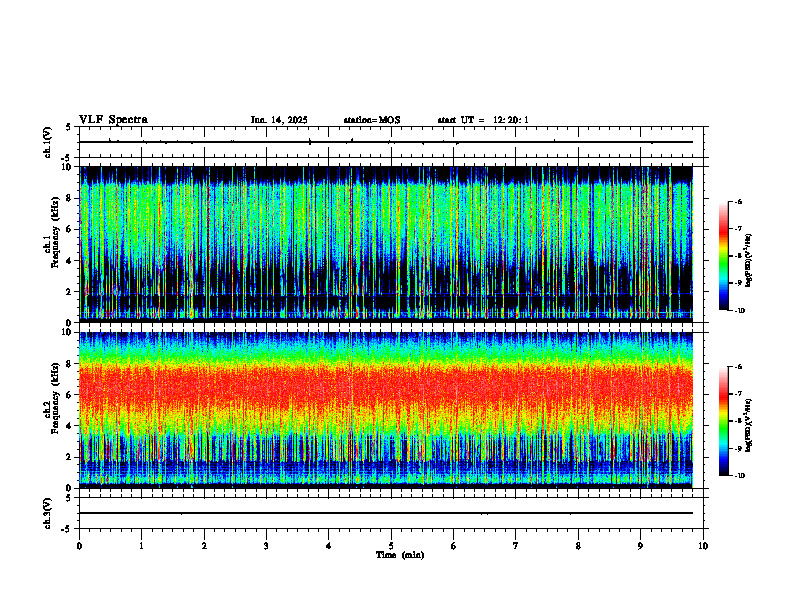Click the ch.3(V) waveform axis label
Viewport: 792px width, 612px height.
48,513
